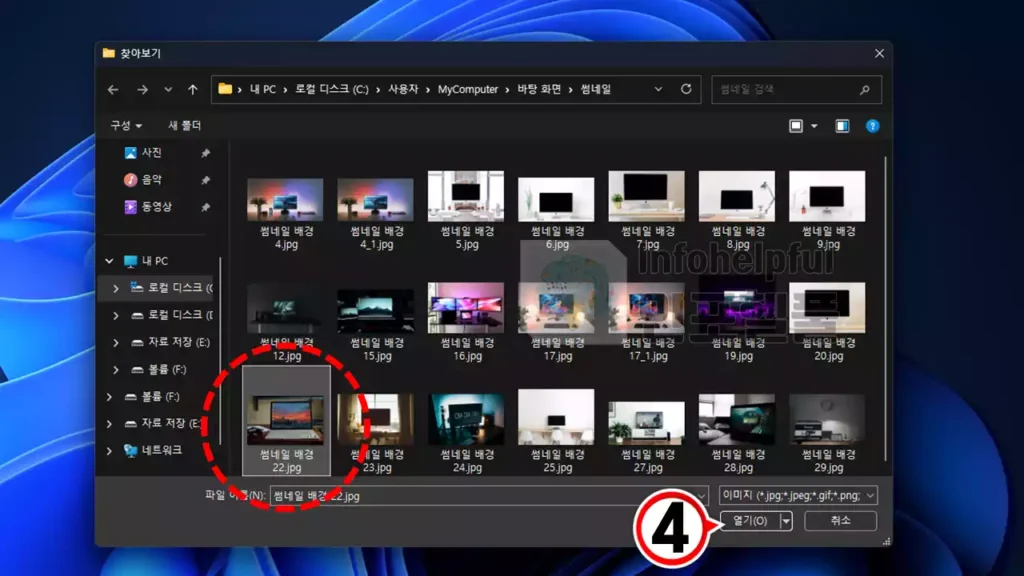
Task: Jump to 바탕 화면 in the address breadcrumb
Action: click(x=539, y=89)
